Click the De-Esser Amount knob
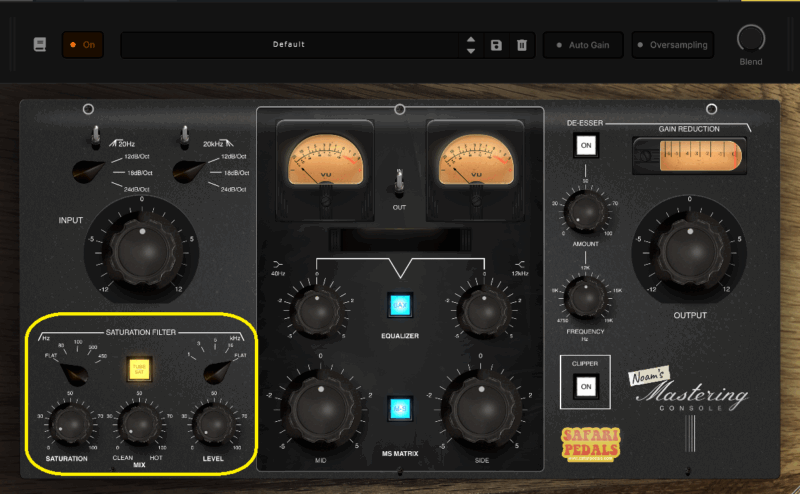Viewport: 800px width, 494px height. pos(585,211)
